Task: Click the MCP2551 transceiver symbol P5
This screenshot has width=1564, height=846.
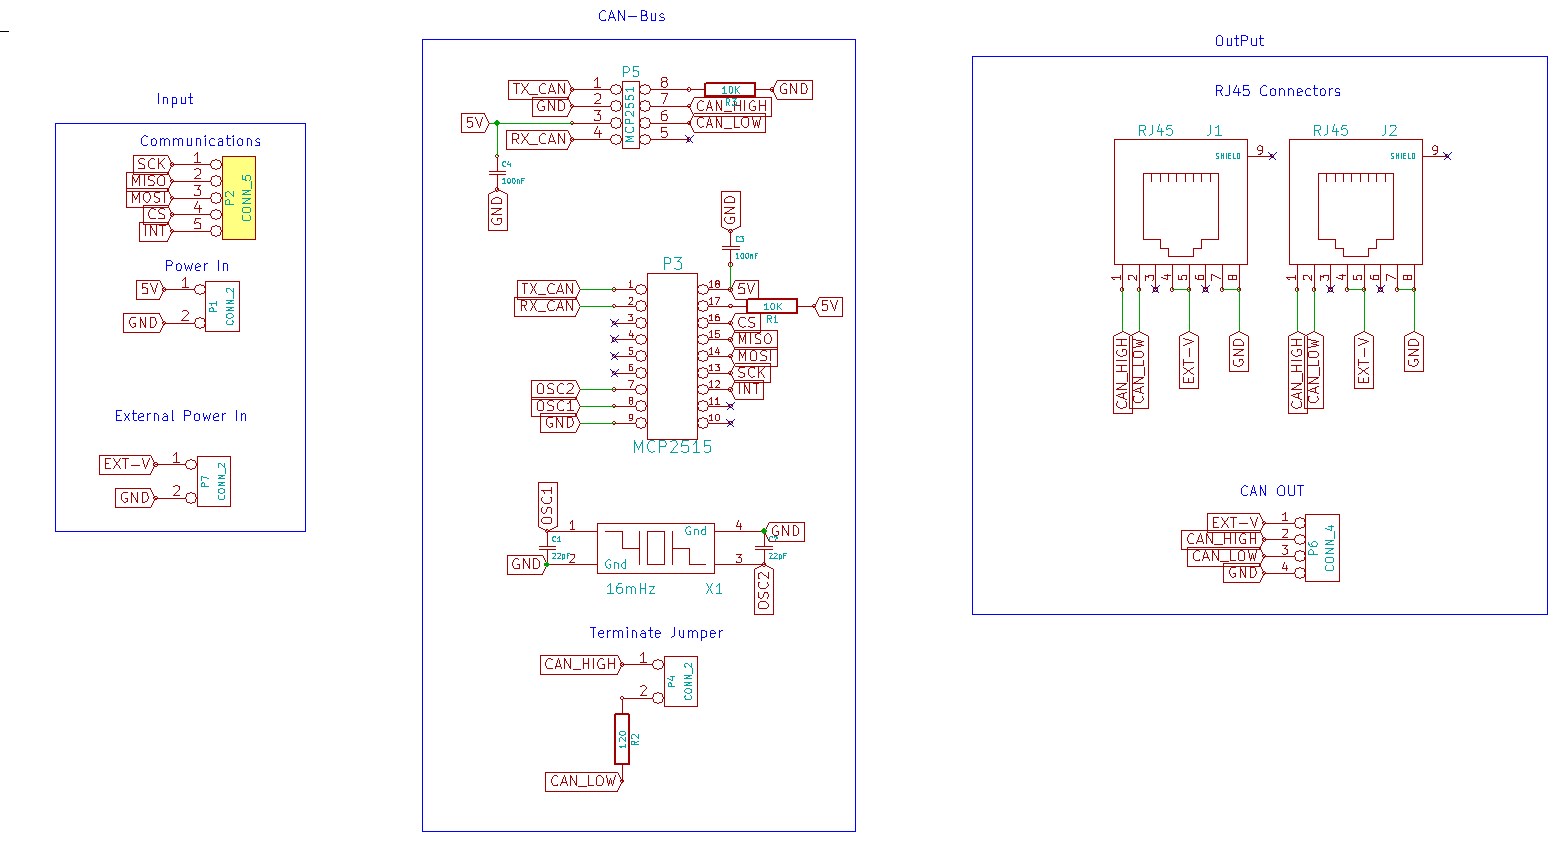Action: [630, 114]
